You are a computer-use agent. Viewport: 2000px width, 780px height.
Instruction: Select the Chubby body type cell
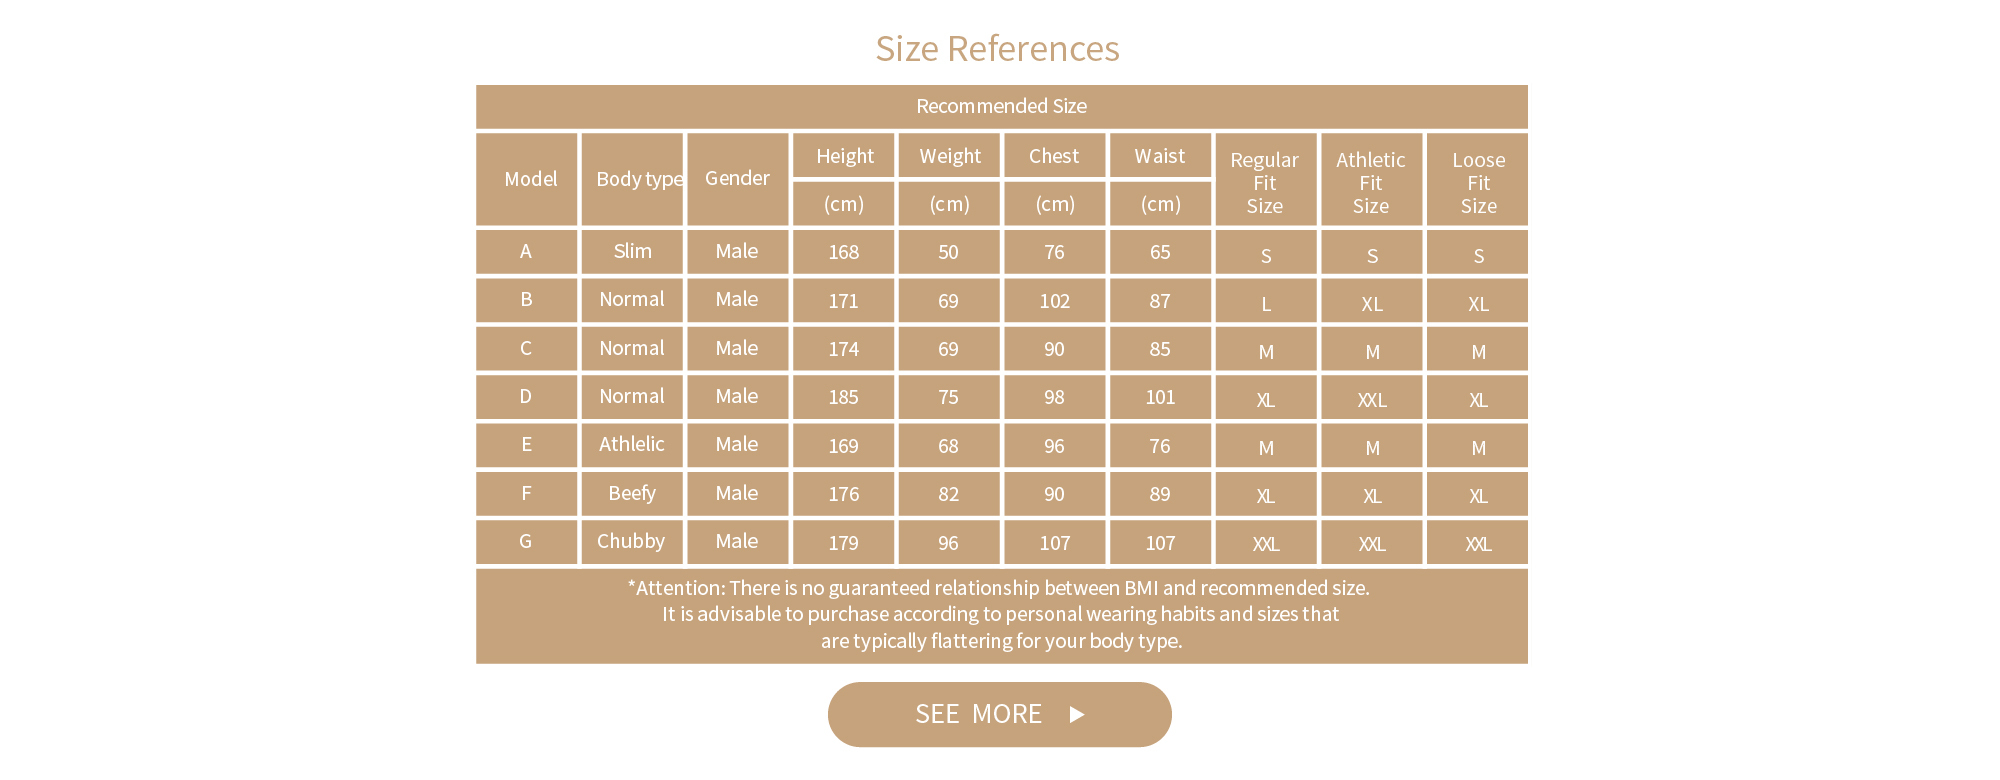click(x=631, y=542)
